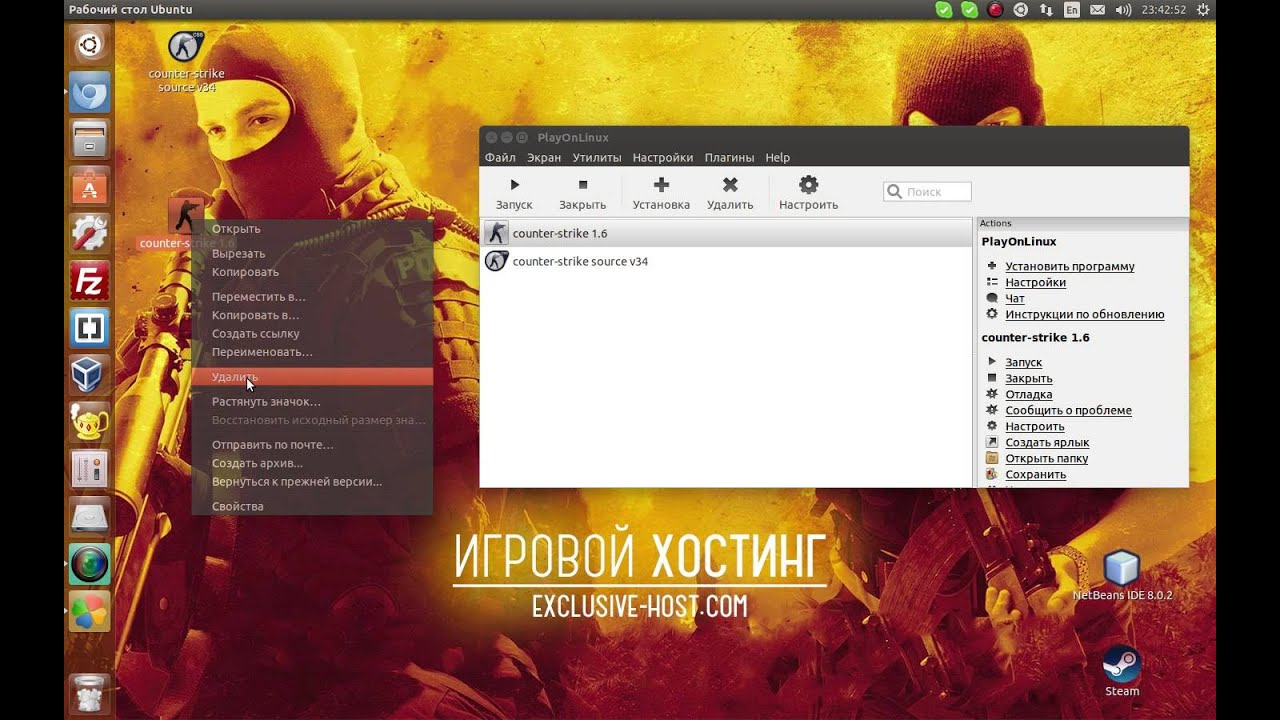Open the volume indicator in the top panel
Viewport: 1280px width, 720px height.
coord(1123,10)
